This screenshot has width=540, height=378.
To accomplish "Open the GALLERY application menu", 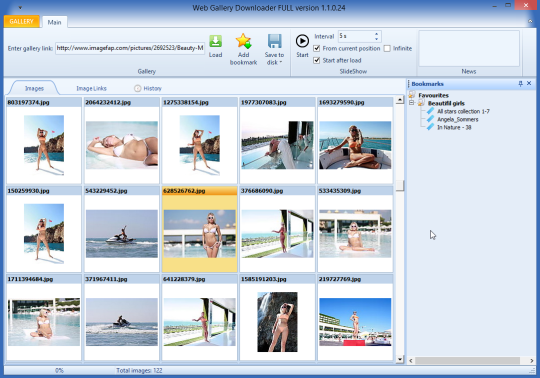I will [x=21, y=21].
